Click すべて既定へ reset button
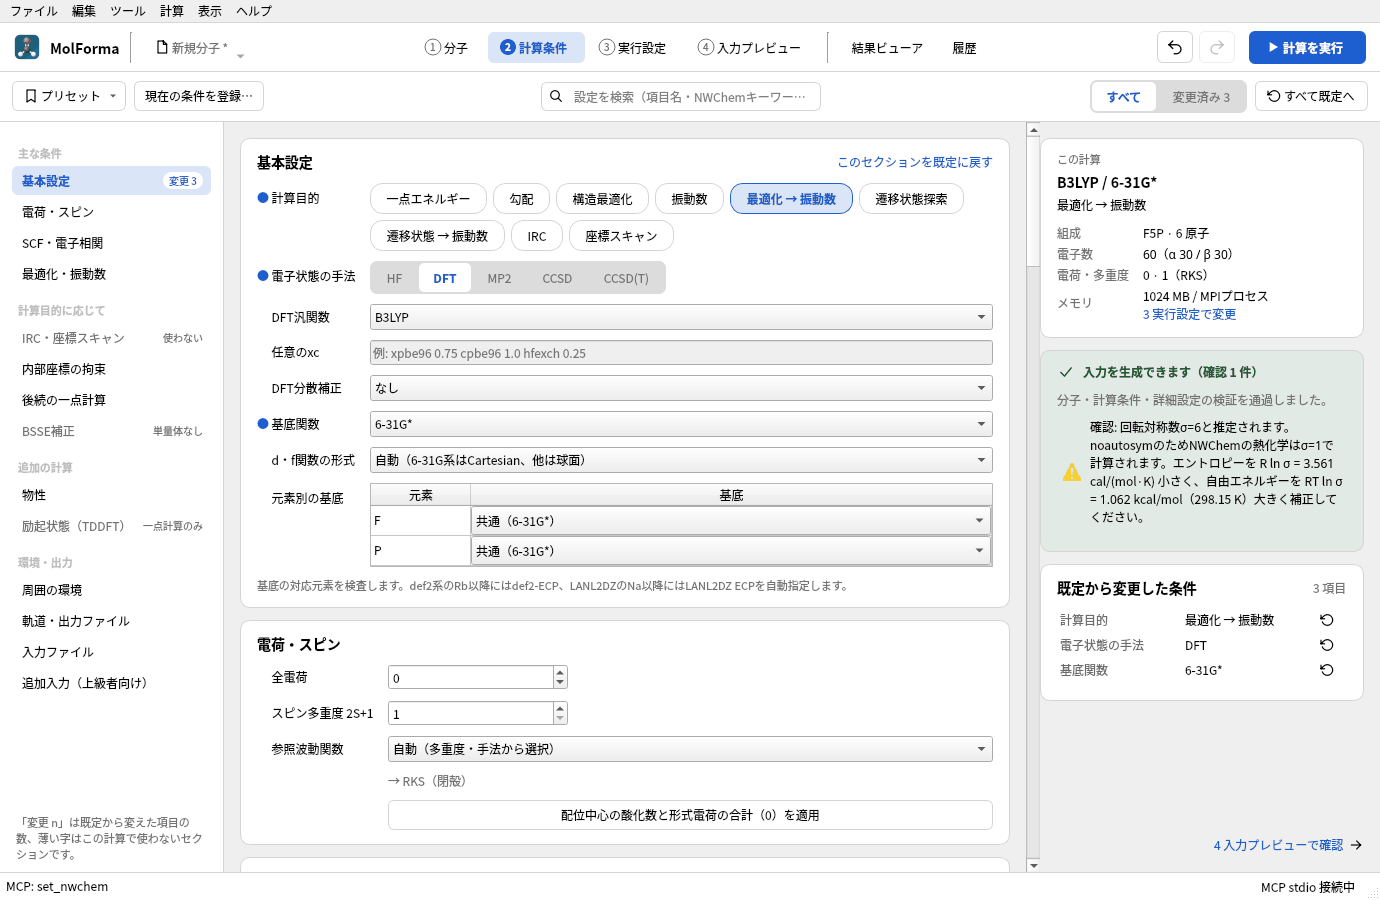Image resolution: width=1380 pixels, height=900 pixels. coord(1311,96)
